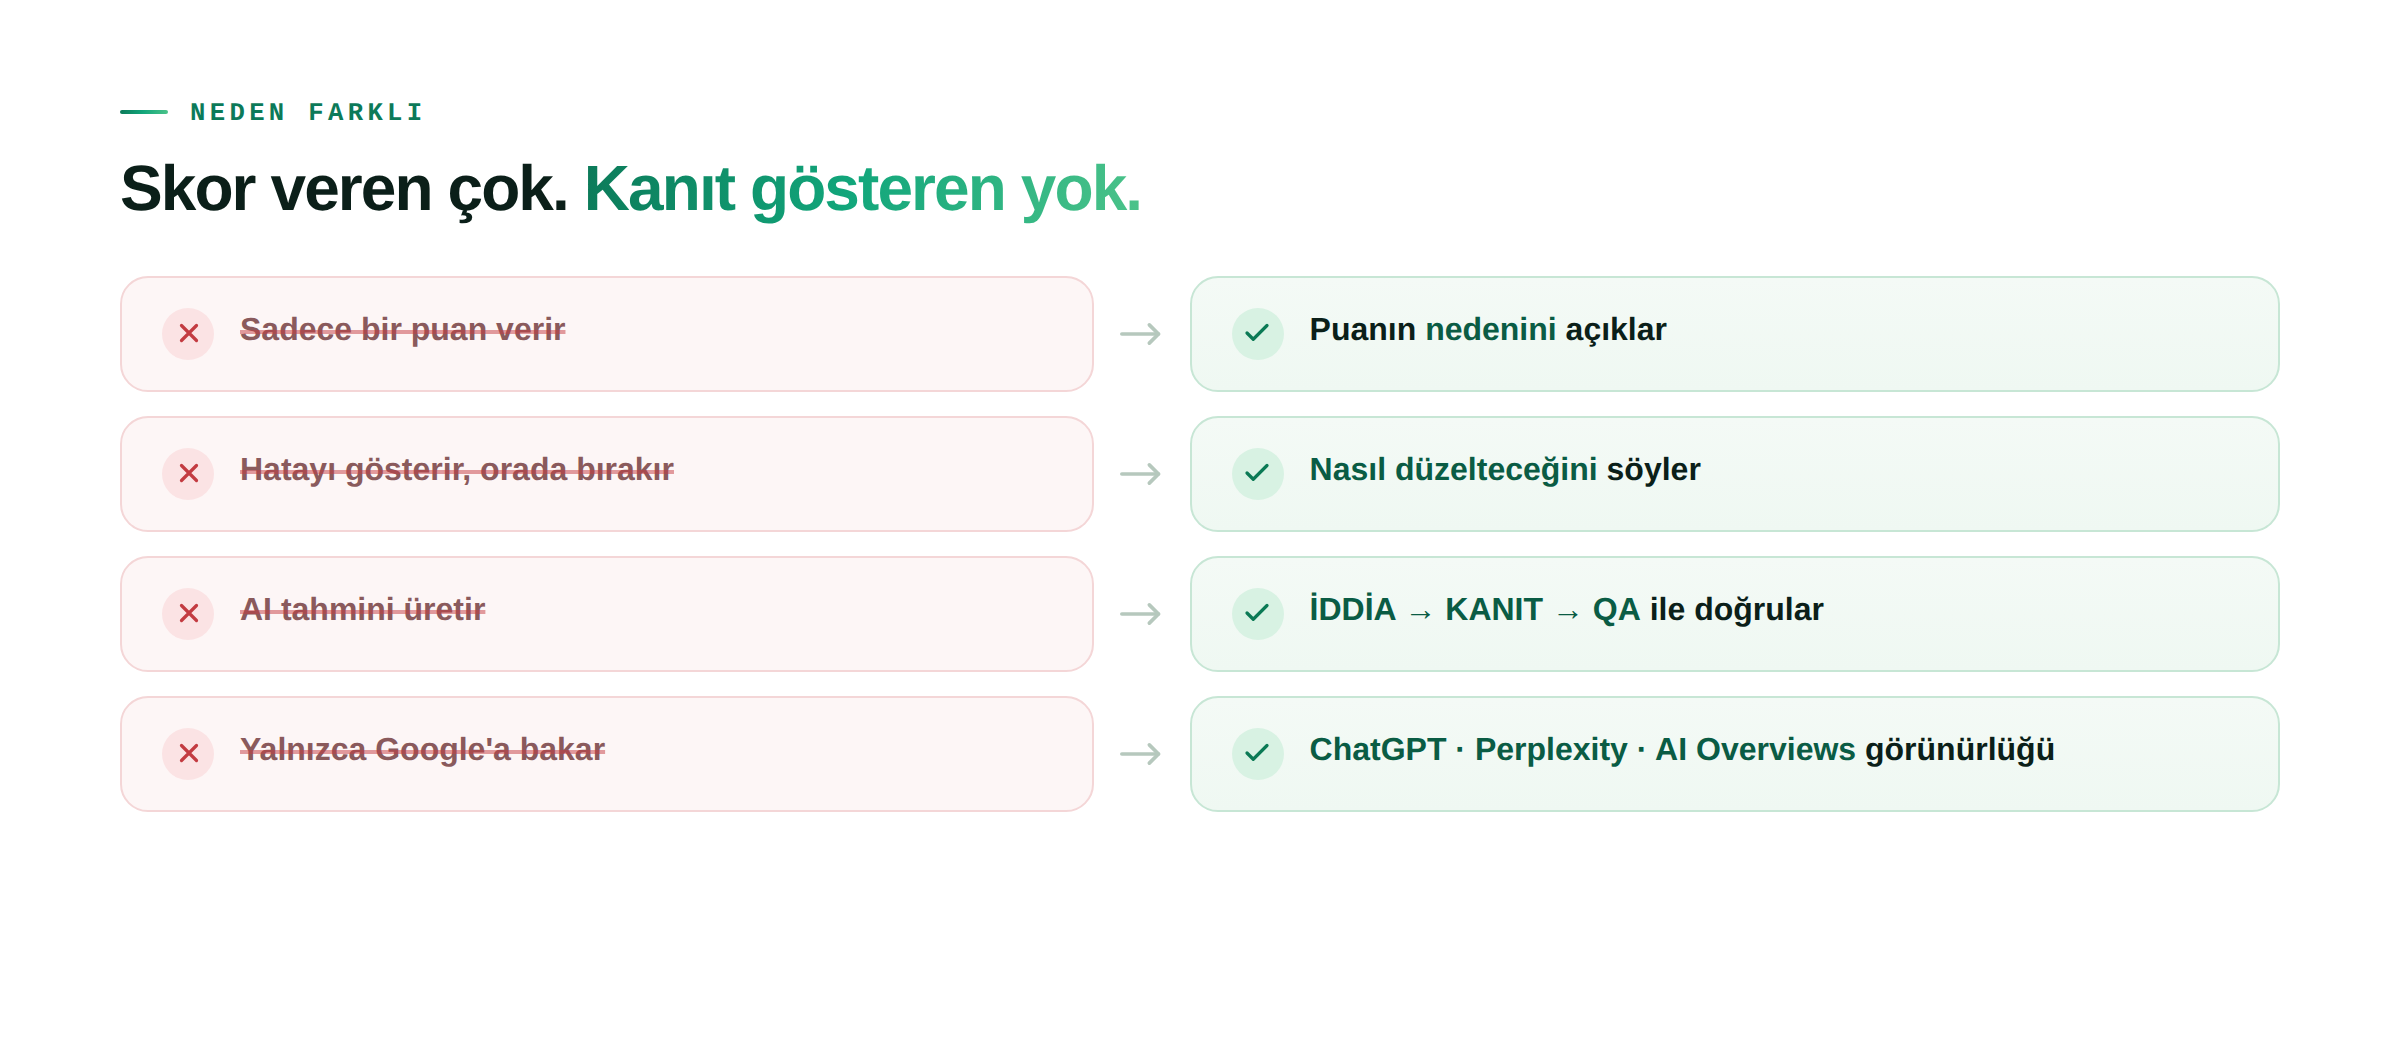This screenshot has height=1040, width=2400.
Task: Click the red X icon beside 'Yalnızca Google'a bakar'
Action: coord(188,754)
